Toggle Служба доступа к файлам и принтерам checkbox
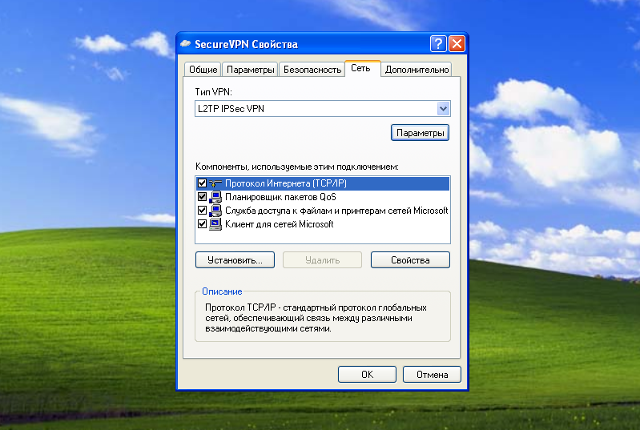Viewport: 640px width, 430px height. click(x=202, y=210)
